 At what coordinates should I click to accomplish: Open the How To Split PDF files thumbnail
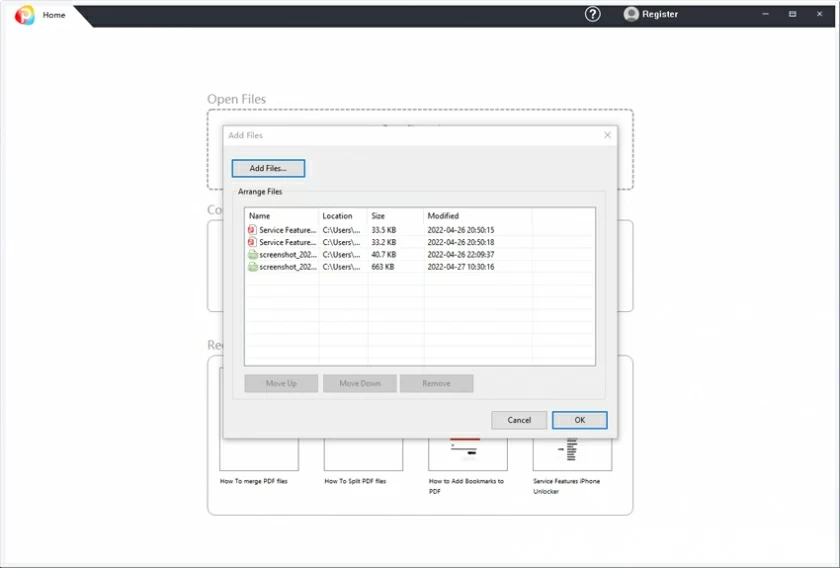pyautogui.click(x=363, y=453)
